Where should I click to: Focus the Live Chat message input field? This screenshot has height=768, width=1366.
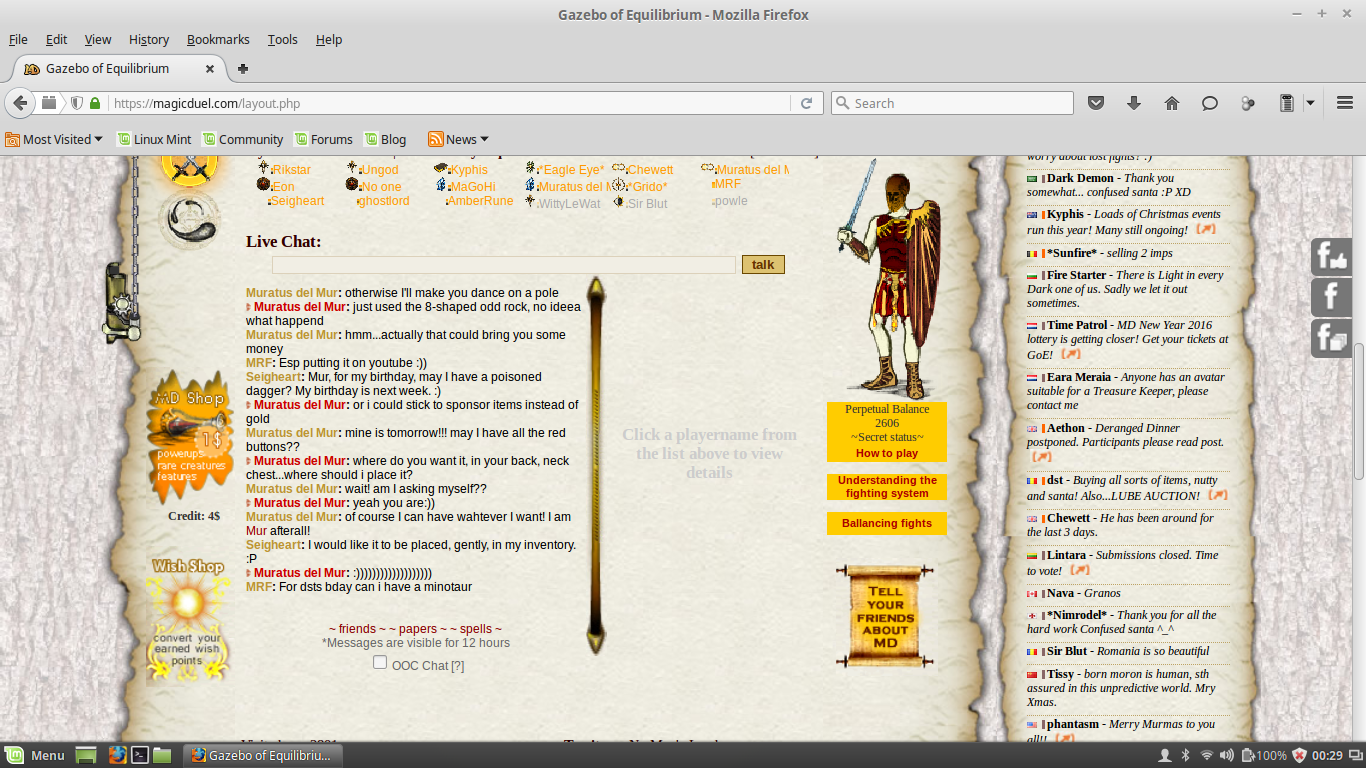click(x=504, y=265)
